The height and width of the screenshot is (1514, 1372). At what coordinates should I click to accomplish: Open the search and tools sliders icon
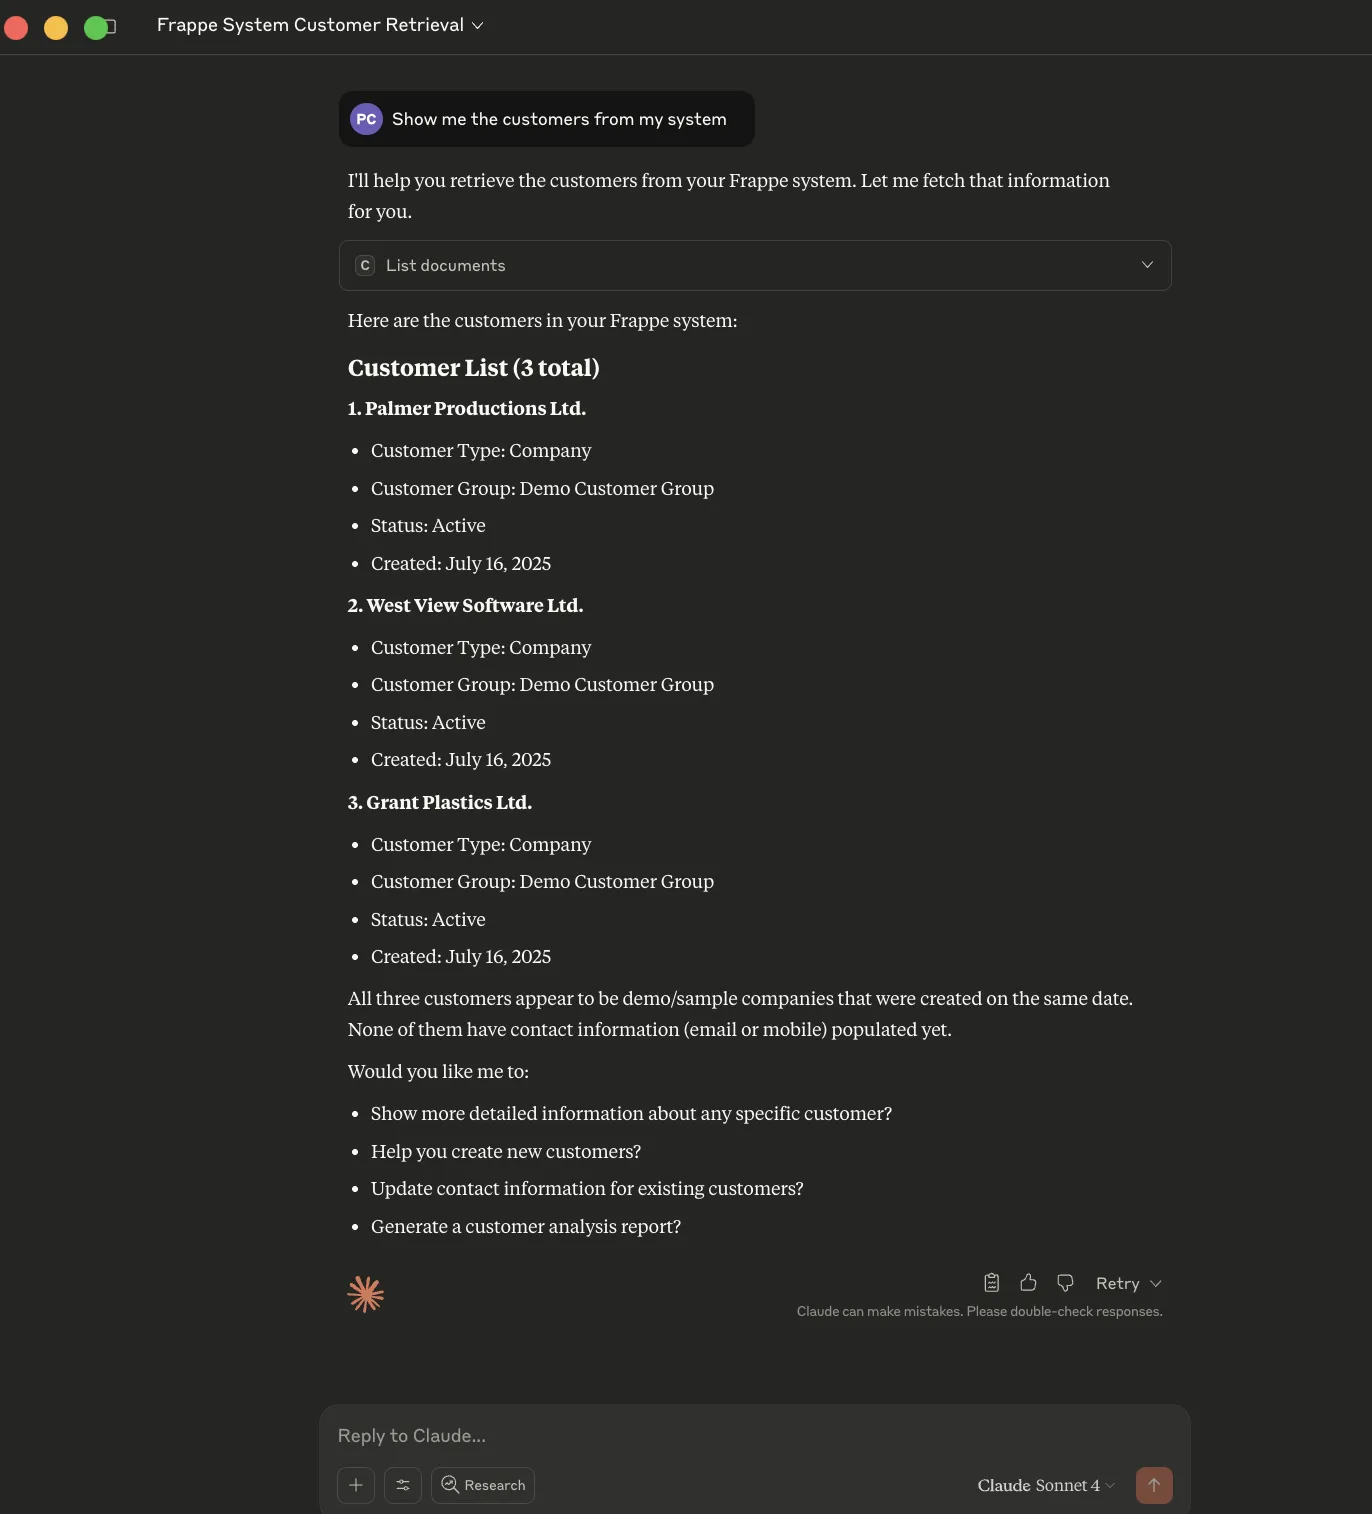click(403, 1485)
